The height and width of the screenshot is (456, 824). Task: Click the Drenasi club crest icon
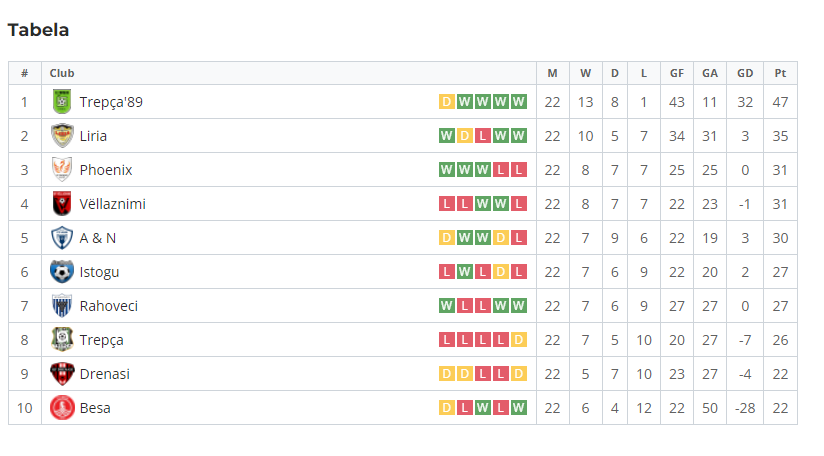click(62, 374)
